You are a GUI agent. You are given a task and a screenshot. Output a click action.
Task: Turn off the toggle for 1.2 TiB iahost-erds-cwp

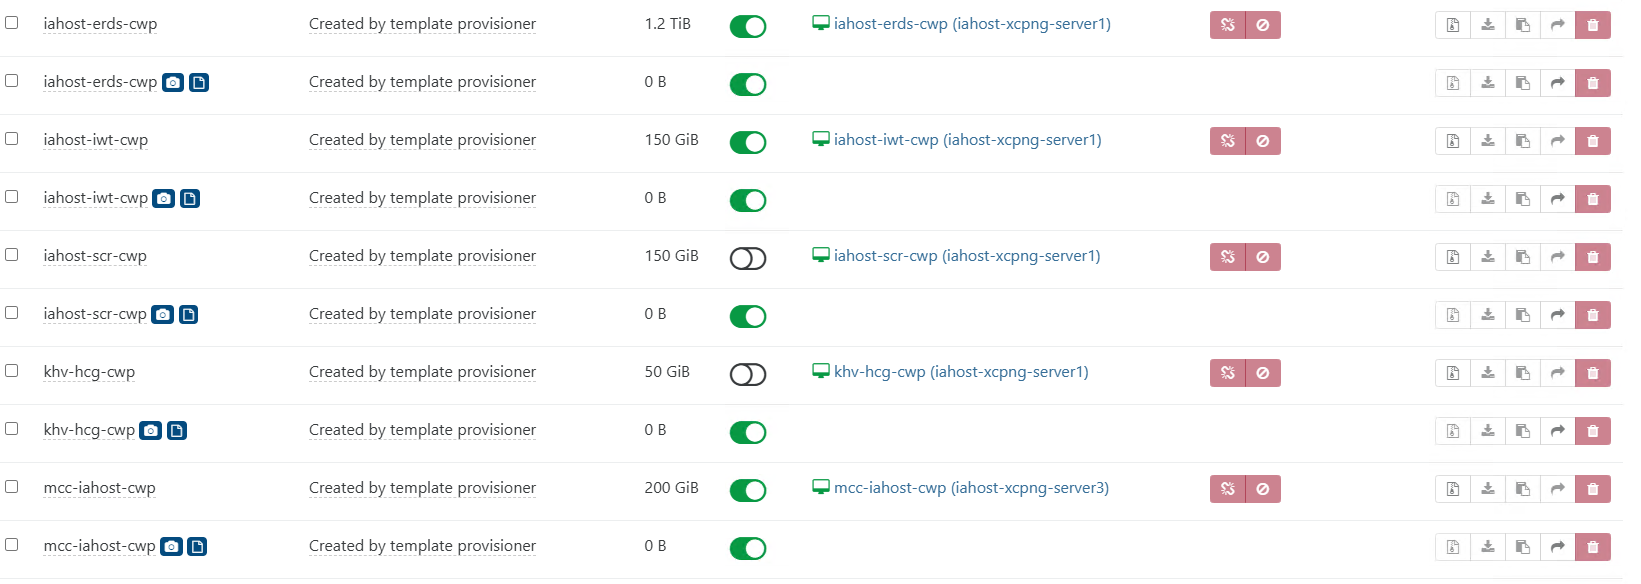click(x=748, y=26)
